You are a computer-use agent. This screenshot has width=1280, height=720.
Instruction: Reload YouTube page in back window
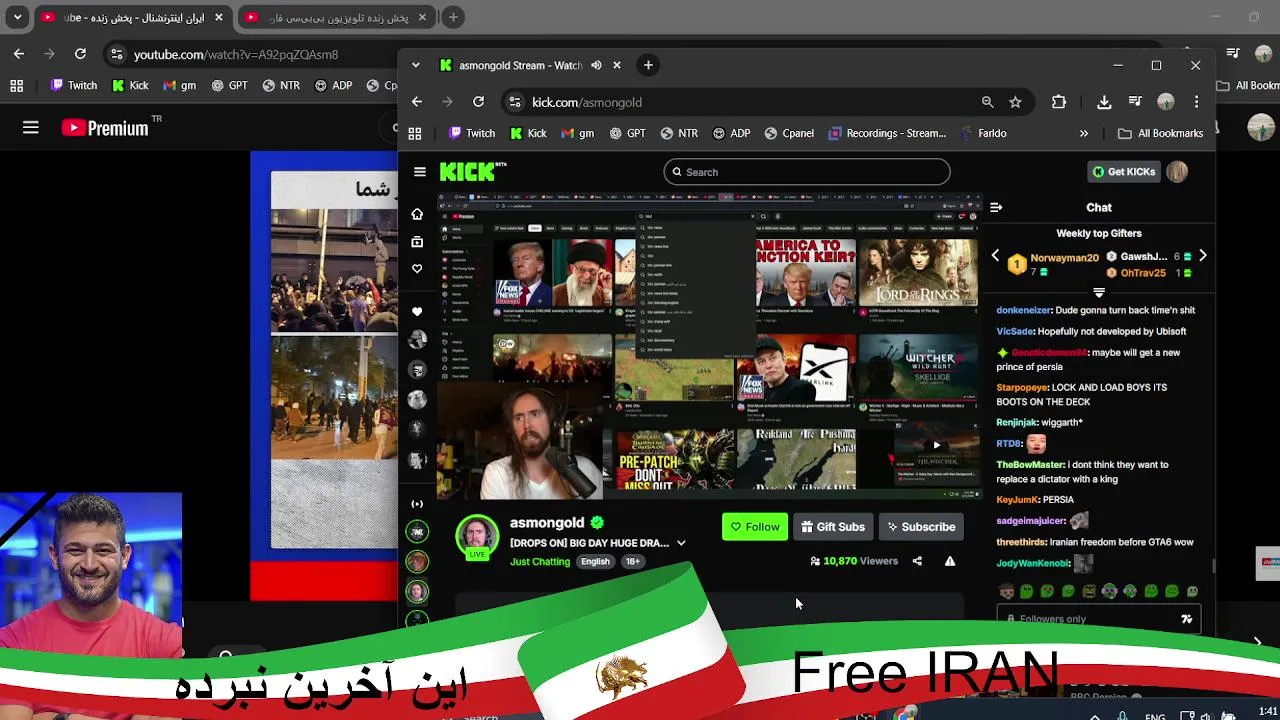[x=80, y=54]
